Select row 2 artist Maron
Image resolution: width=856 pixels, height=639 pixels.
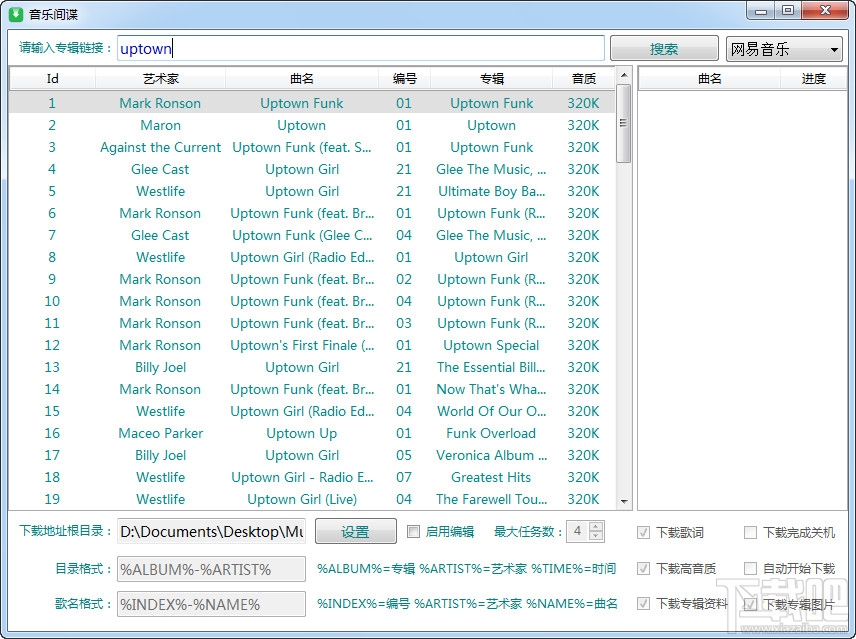(160, 125)
